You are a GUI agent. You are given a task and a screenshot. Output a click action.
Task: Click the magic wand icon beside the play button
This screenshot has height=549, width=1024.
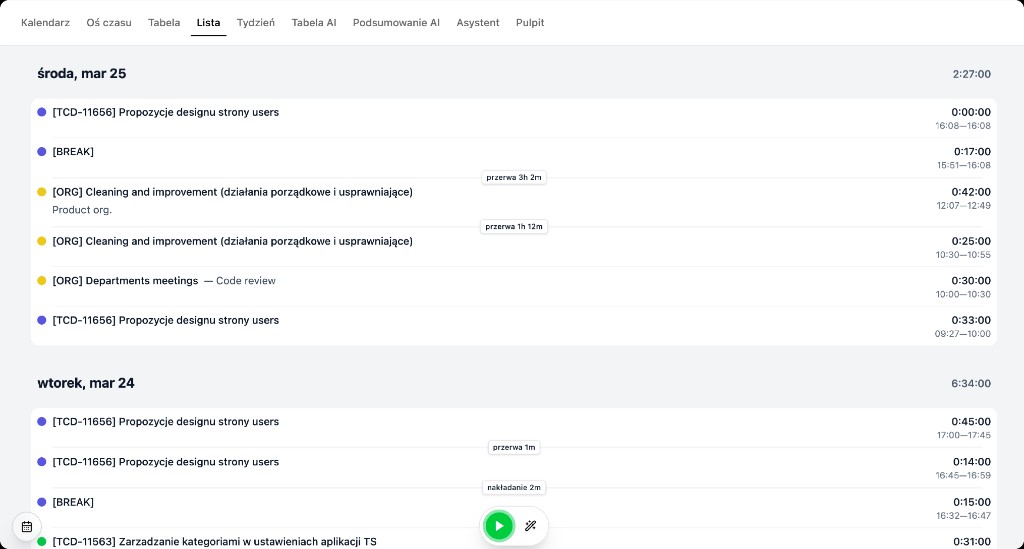coord(531,526)
